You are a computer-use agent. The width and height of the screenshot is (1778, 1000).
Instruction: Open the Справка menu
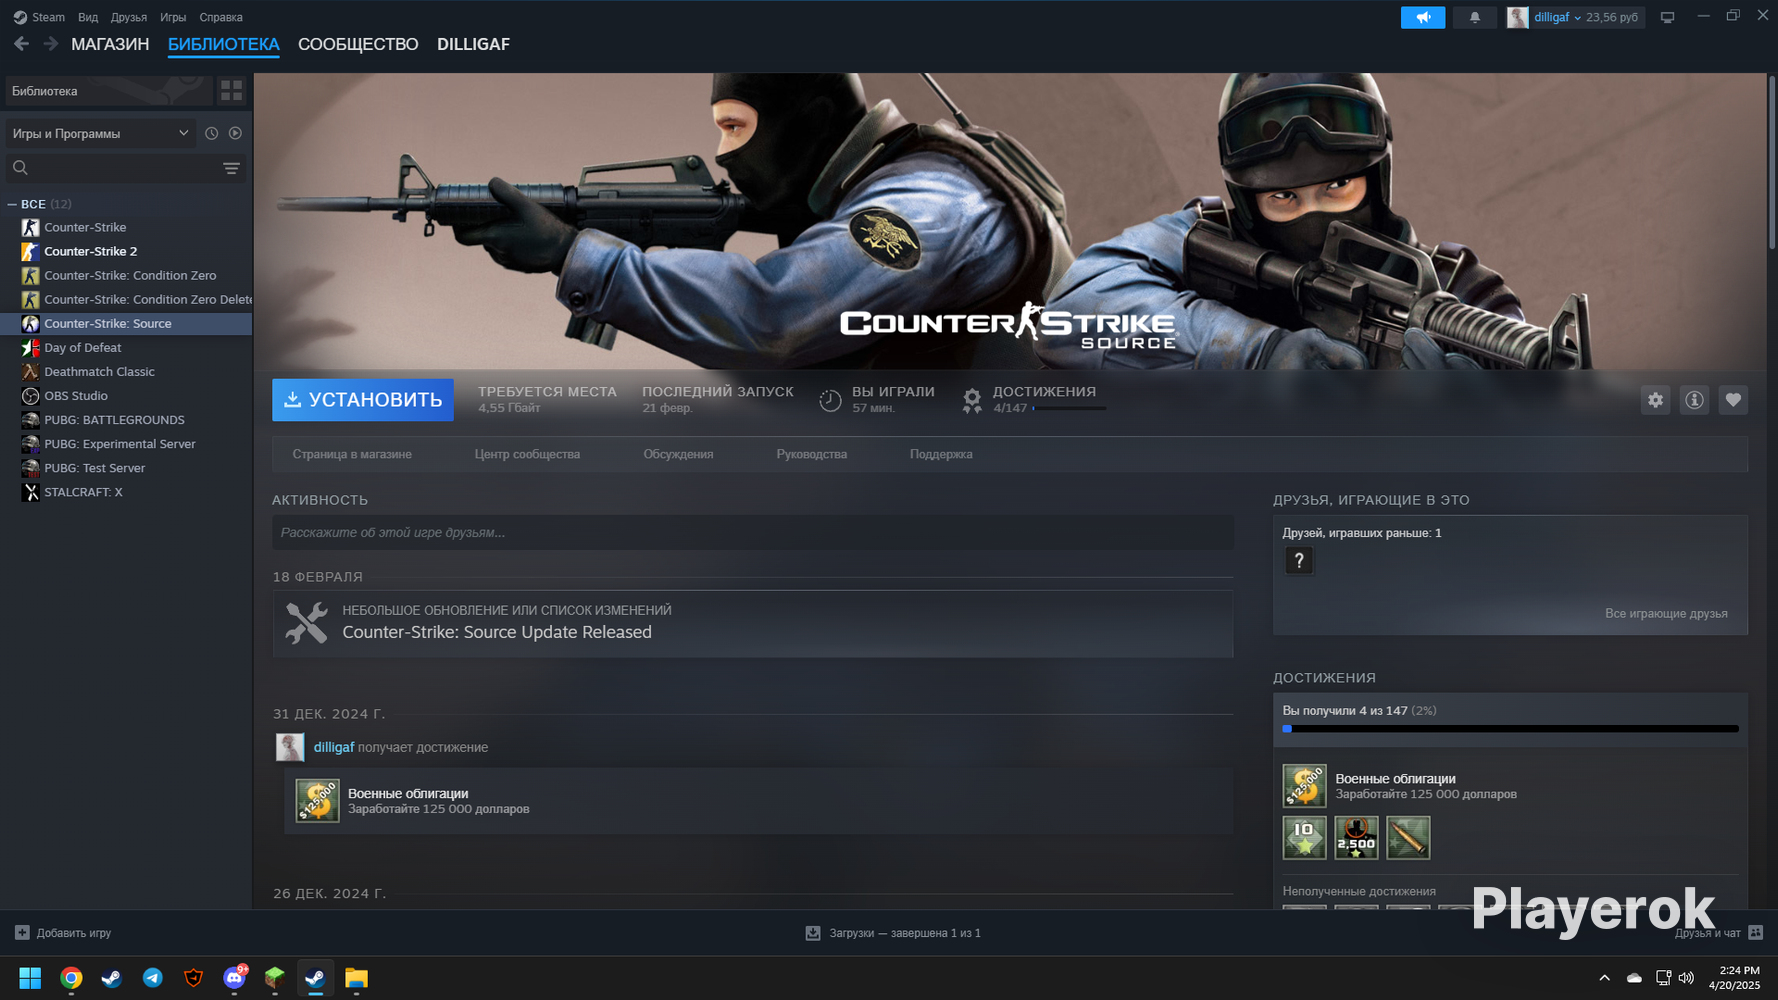click(221, 17)
